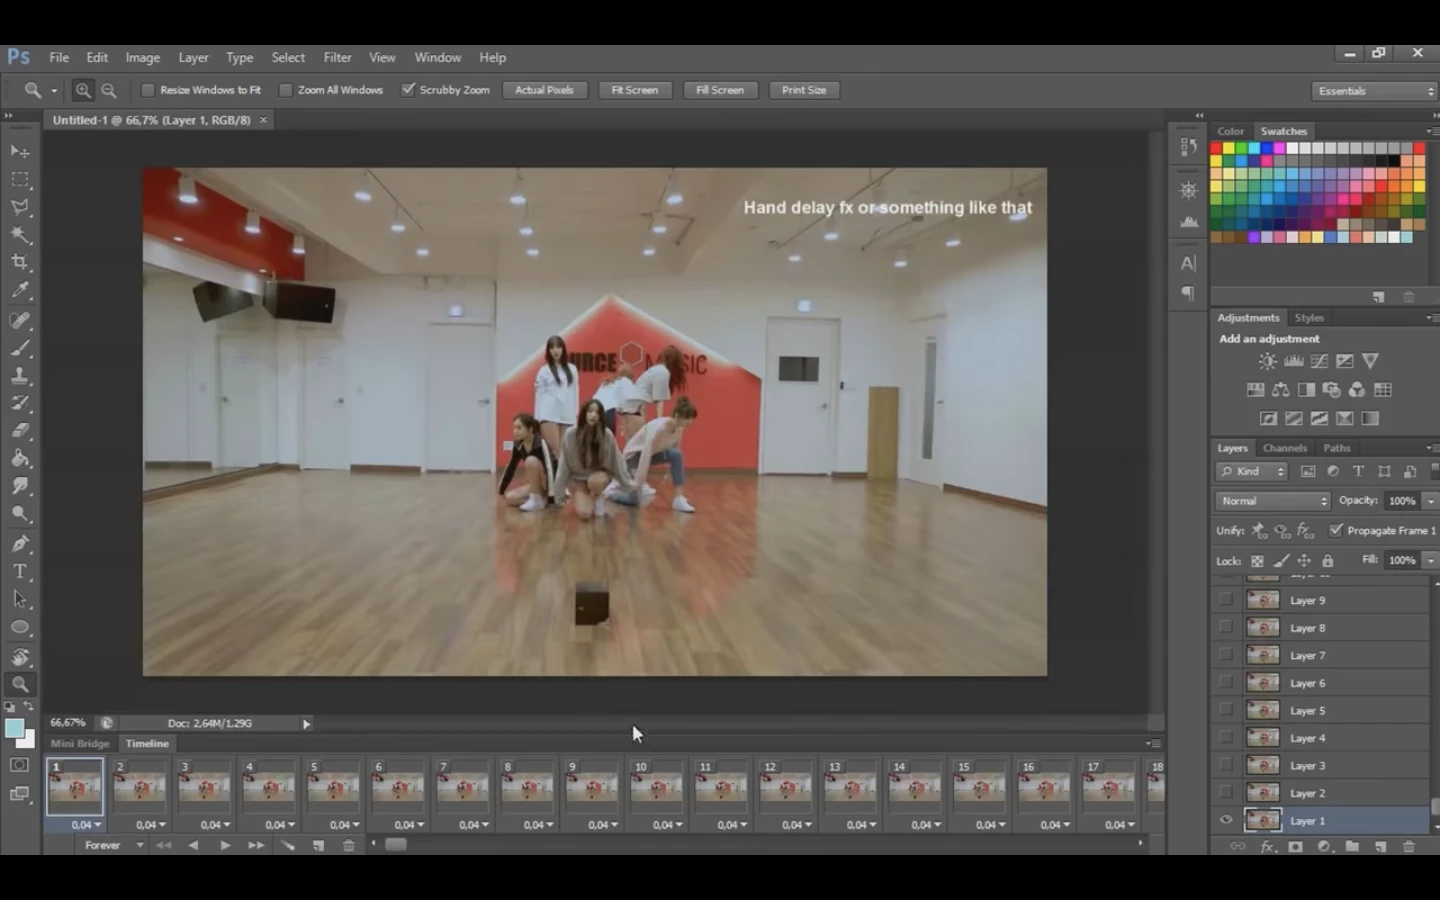Select the Rectangular Marquee tool
The image size is (1440, 900).
[x=20, y=180]
